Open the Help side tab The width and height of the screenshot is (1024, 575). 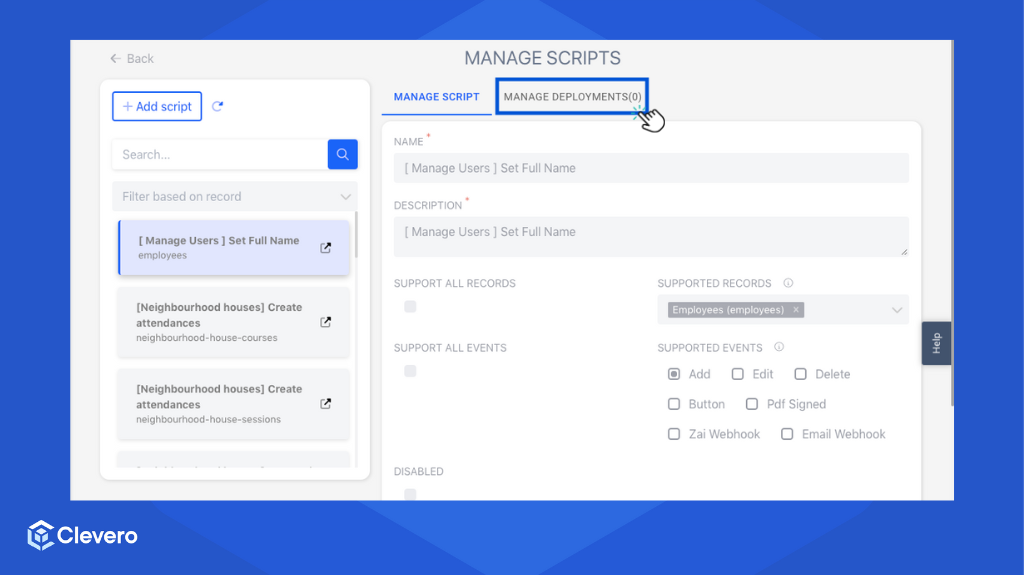936,343
